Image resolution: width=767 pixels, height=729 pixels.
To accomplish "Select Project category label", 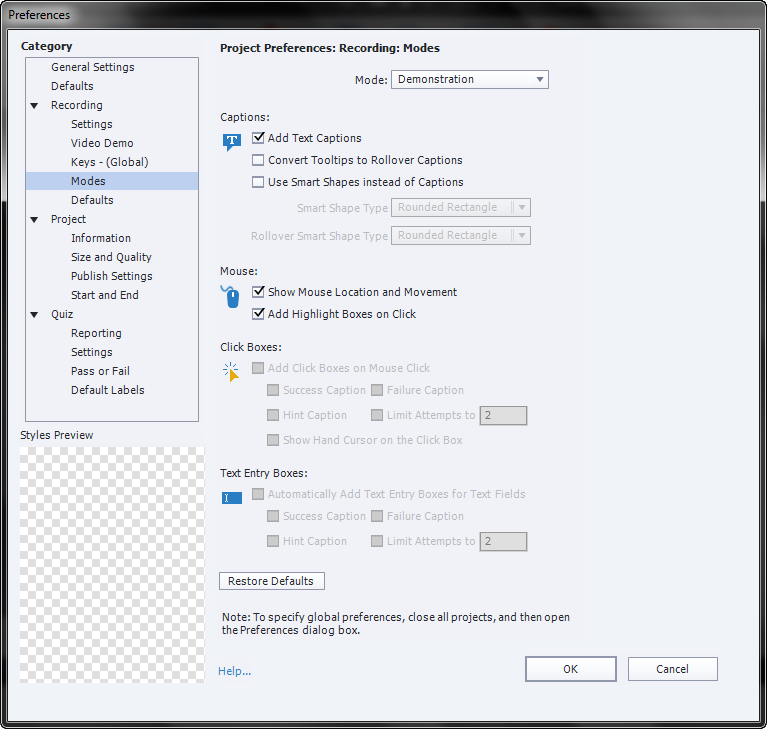I will pos(68,219).
